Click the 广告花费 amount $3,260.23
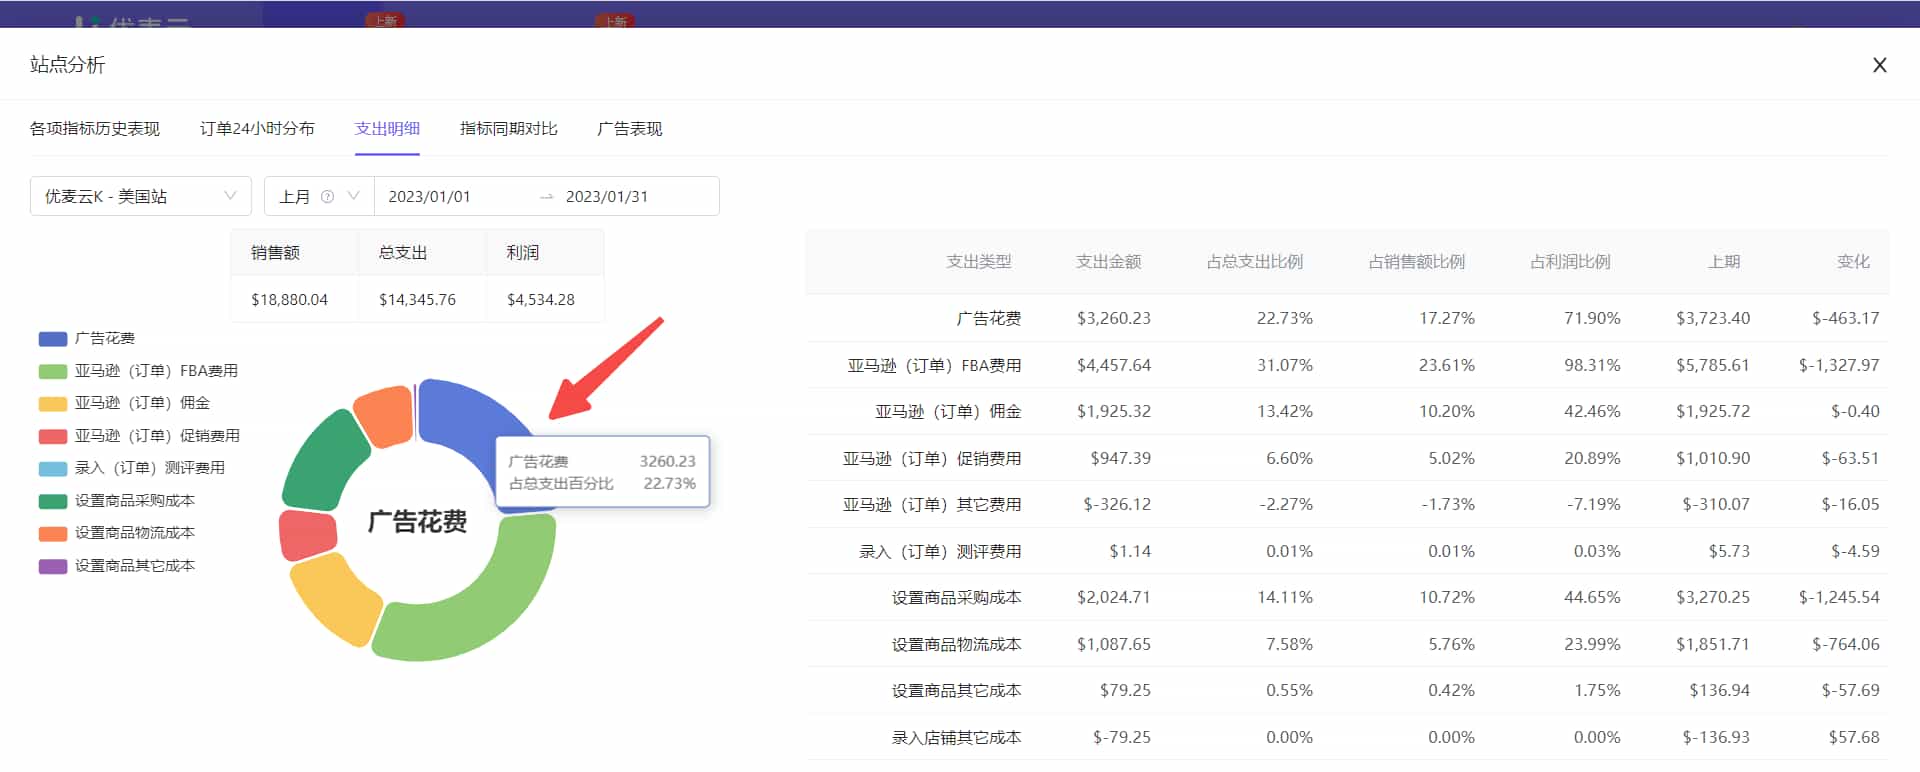This screenshot has height=772, width=1920. click(1114, 319)
